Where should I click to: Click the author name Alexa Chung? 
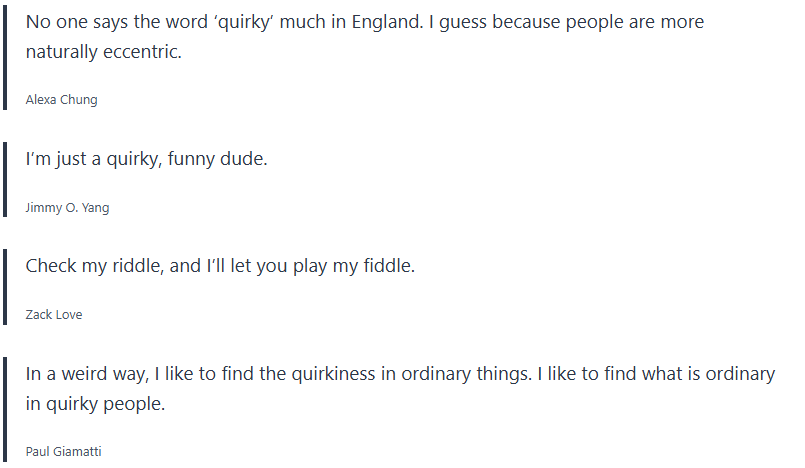[x=61, y=99]
